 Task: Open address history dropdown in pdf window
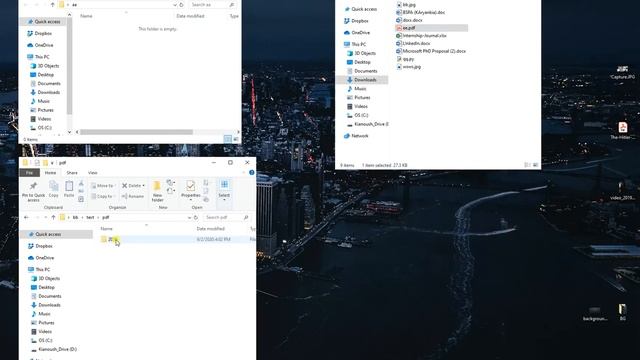coord(189,218)
